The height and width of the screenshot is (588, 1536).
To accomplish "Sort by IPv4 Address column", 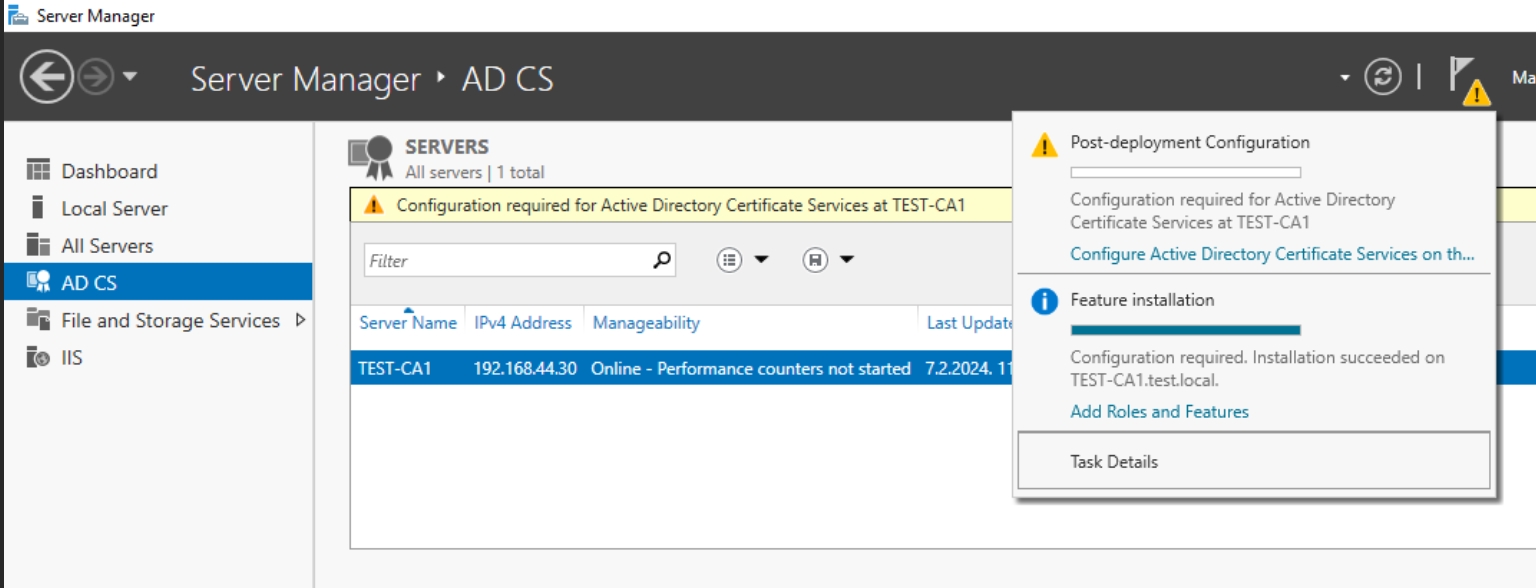I will click(523, 322).
